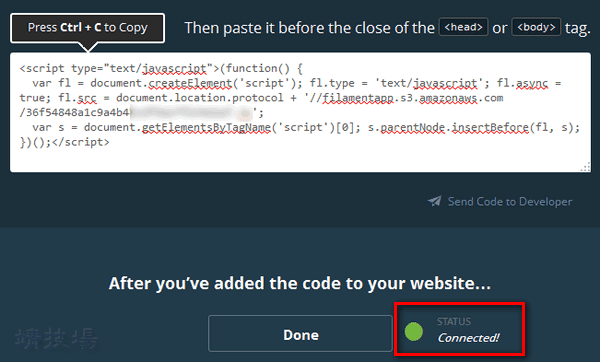
Task: Click inside the embed code text area
Action: pyautogui.click(x=300, y=113)
